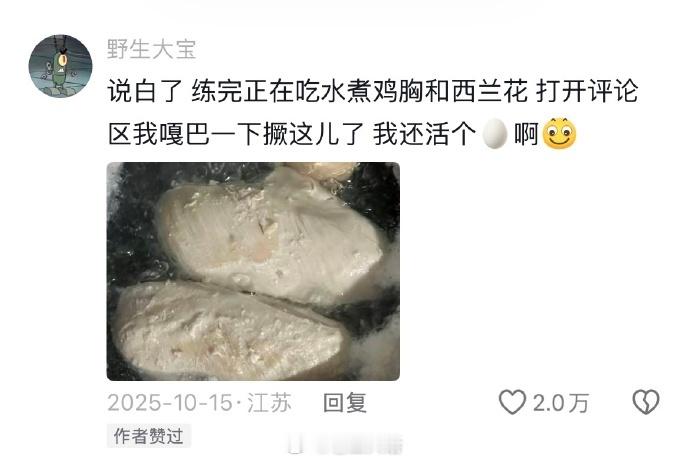Screen dimensions: 690x462
Task: Open the Plankton profile avatar
Action: coord(60,66)
